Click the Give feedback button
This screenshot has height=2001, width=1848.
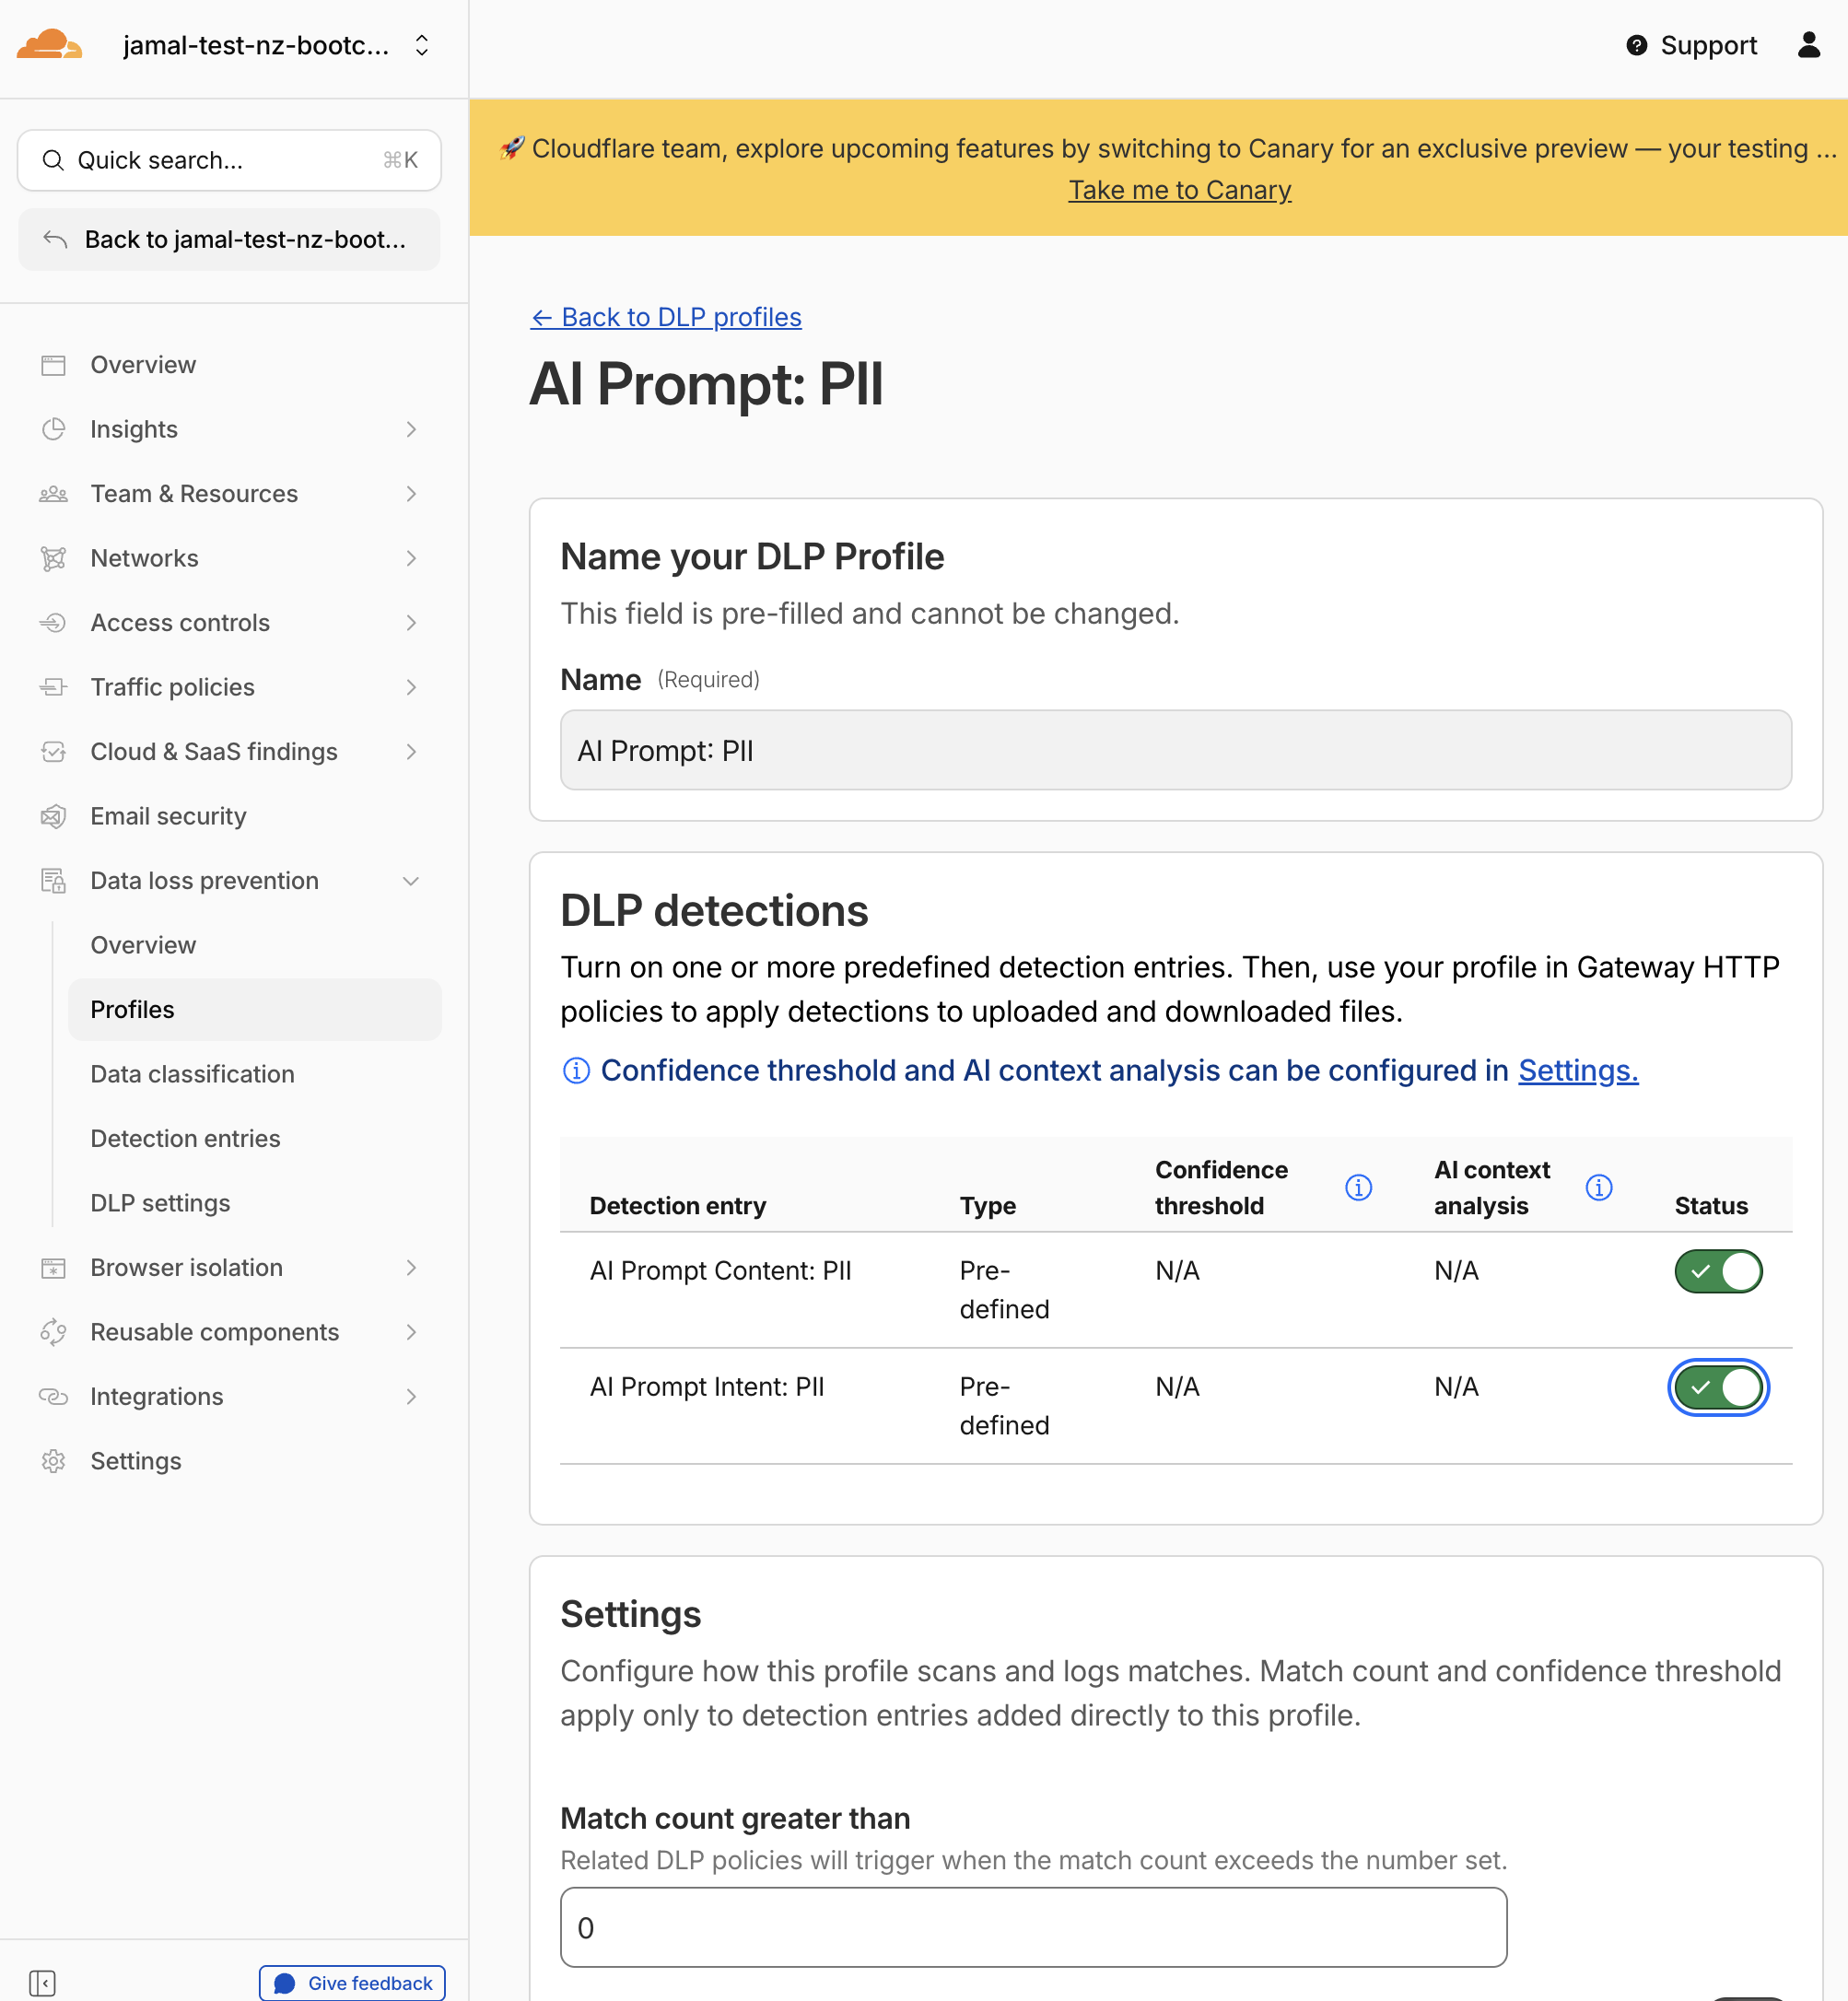pyautogui.click(x=352, y=1982)
